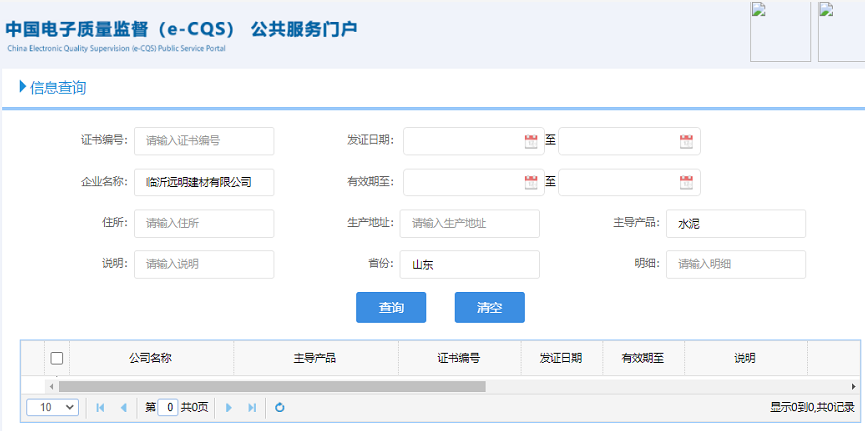Open calendar for issue date start

click(x=531, y=142)
